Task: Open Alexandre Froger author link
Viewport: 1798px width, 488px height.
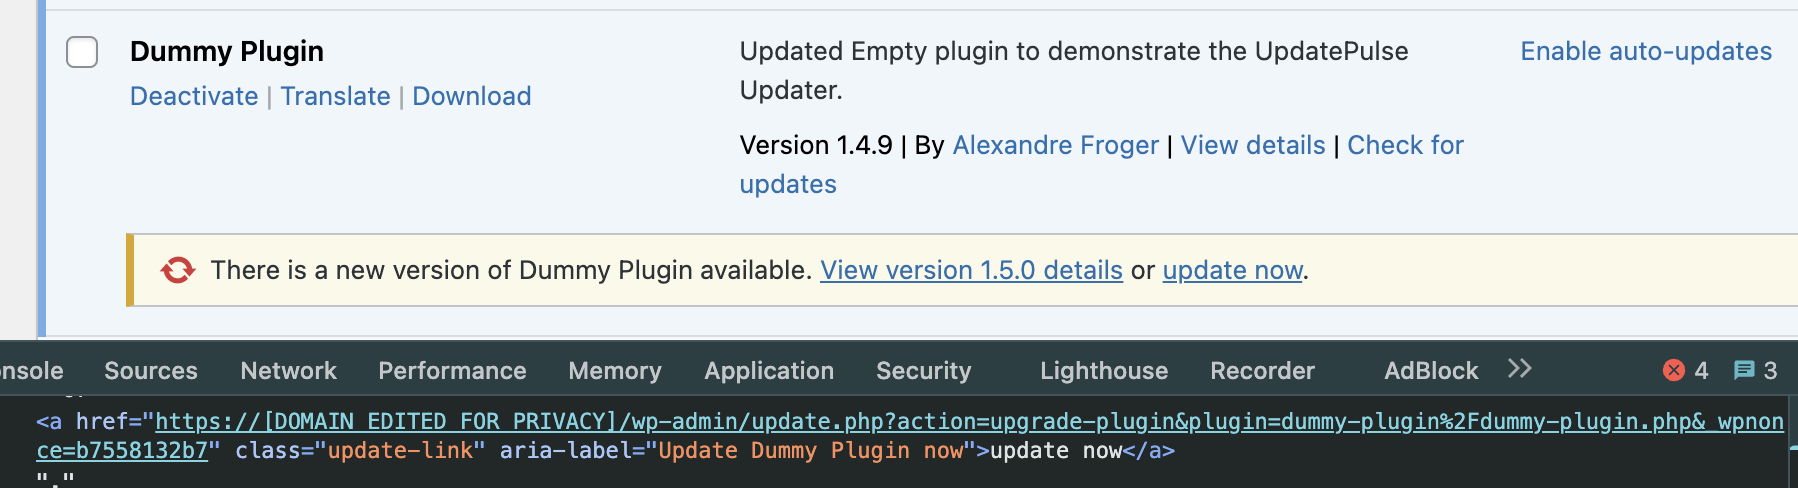Action: 1056,145
